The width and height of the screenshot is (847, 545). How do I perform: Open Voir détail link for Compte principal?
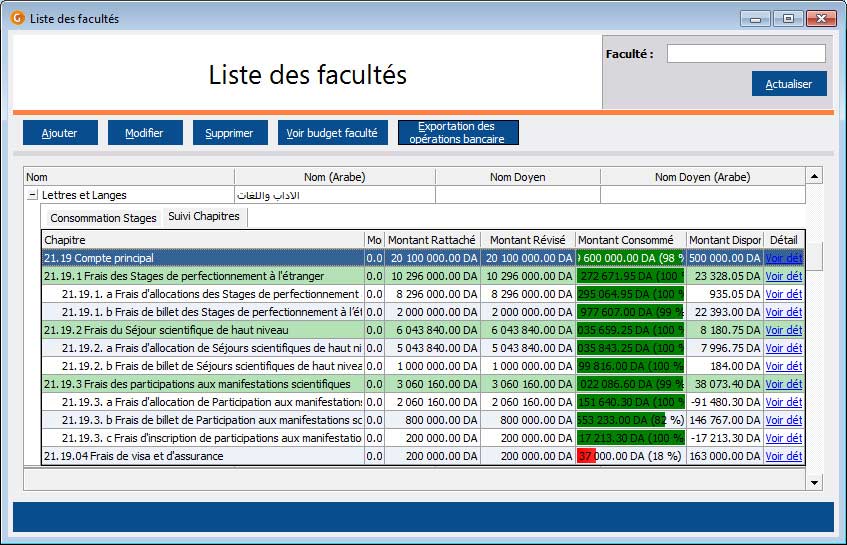[783, 258]
